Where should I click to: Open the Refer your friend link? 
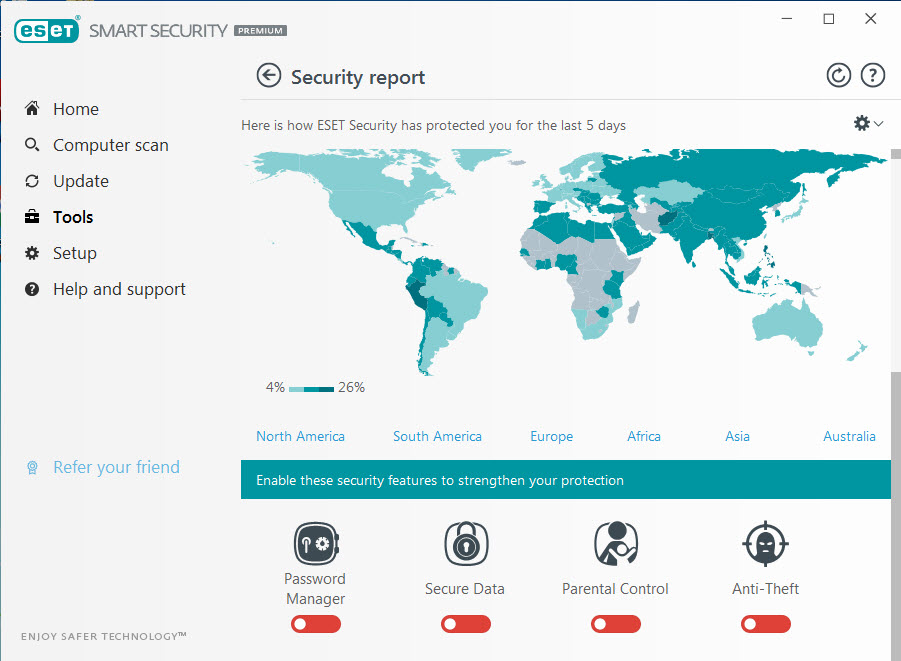tap(117, 467)
